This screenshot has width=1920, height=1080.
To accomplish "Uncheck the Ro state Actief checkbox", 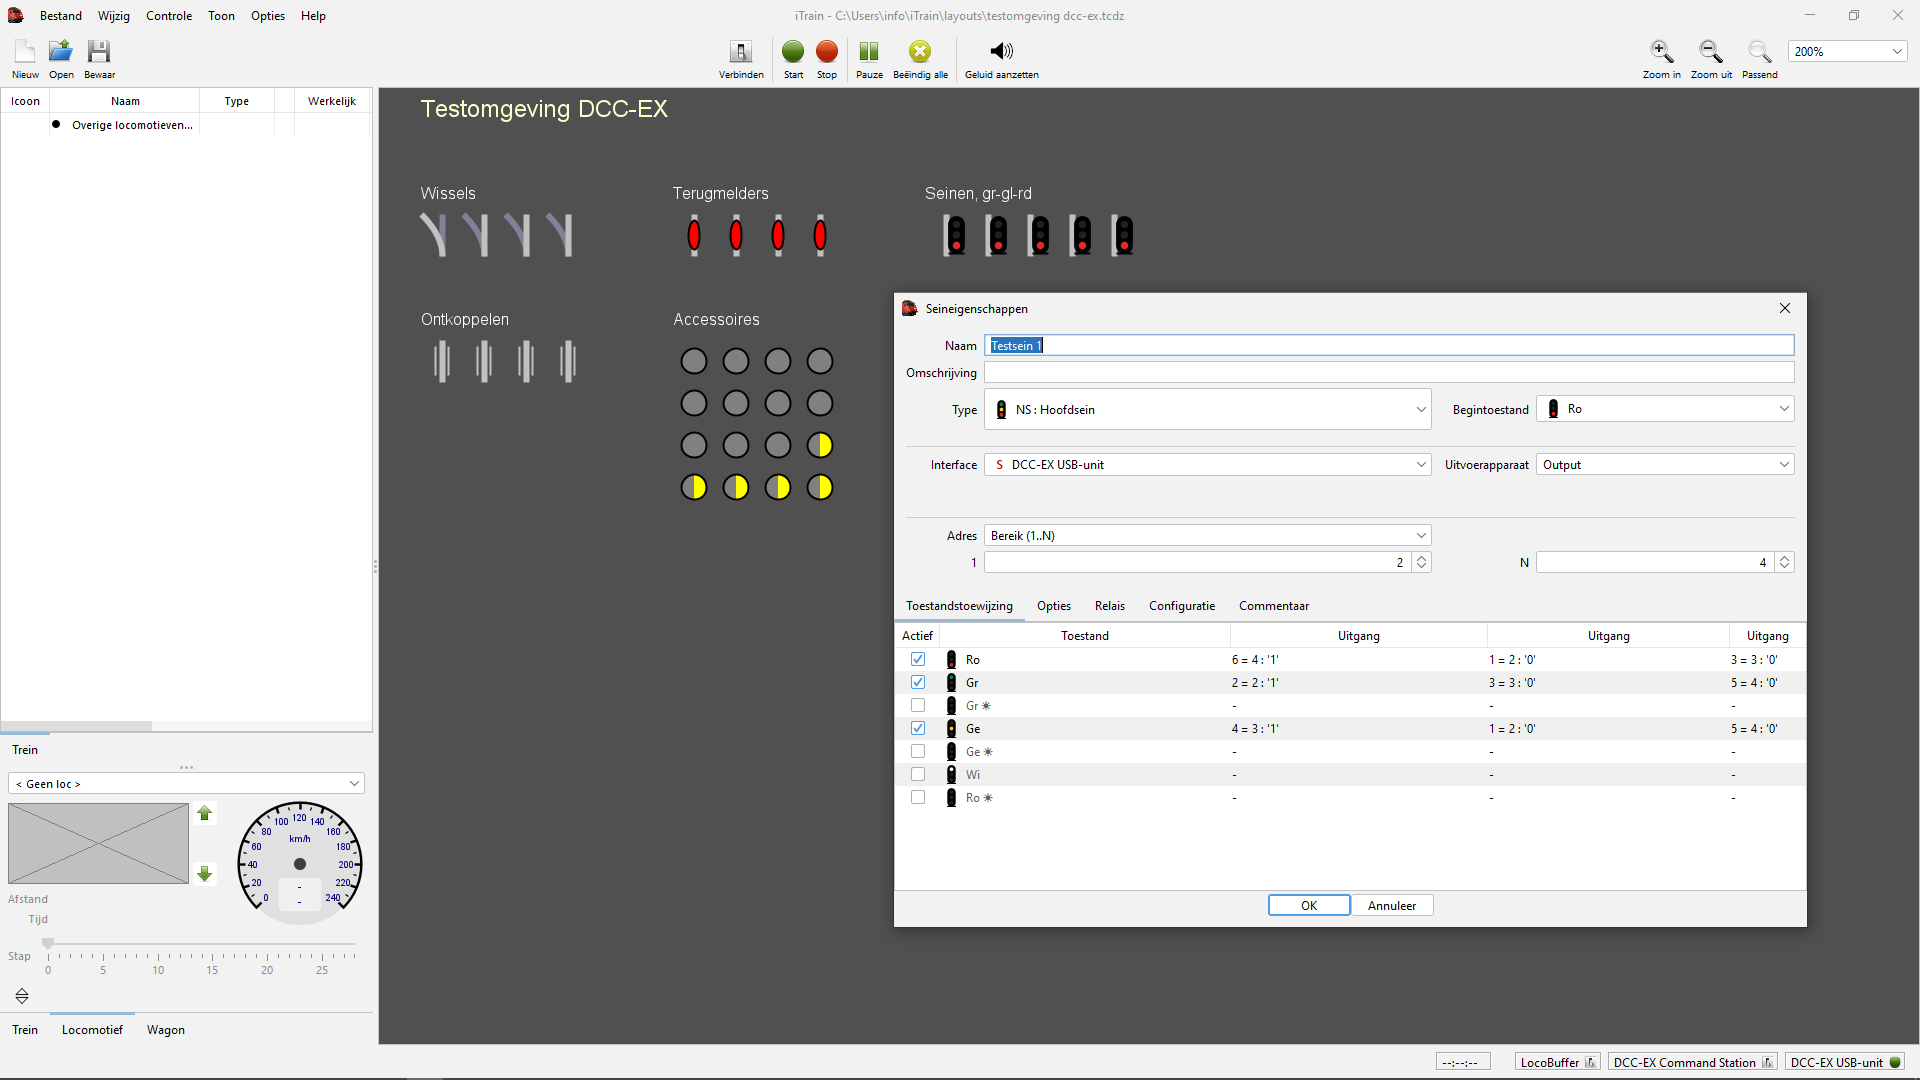I will point(918,660).
